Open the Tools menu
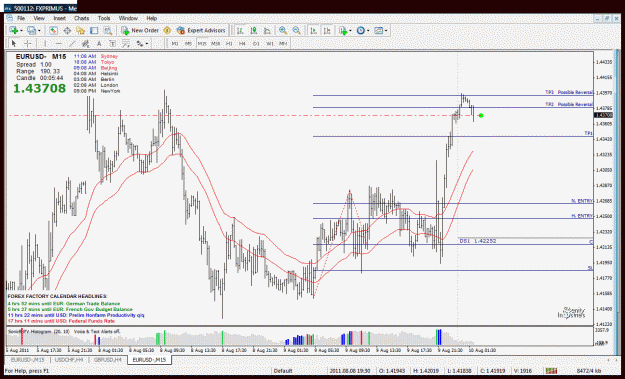 point(104,18)
